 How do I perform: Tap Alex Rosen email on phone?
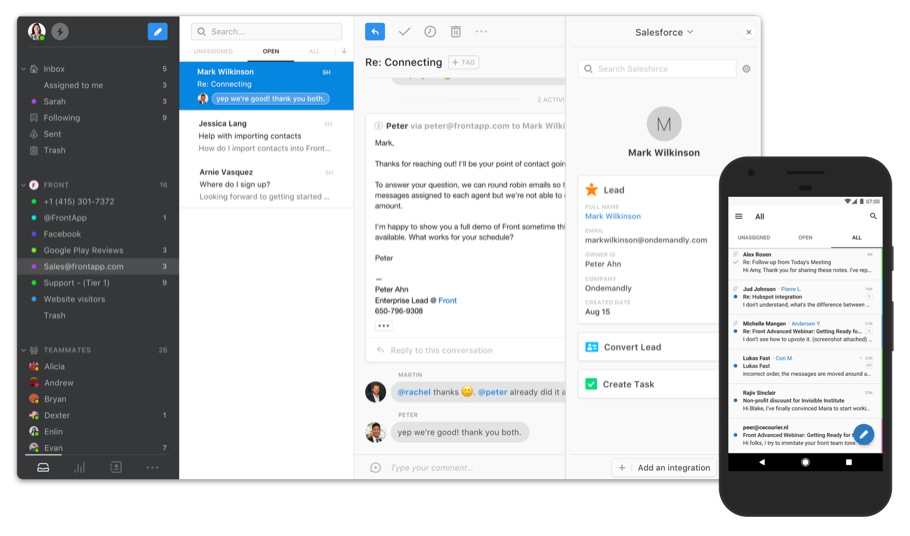coord(805,262)
